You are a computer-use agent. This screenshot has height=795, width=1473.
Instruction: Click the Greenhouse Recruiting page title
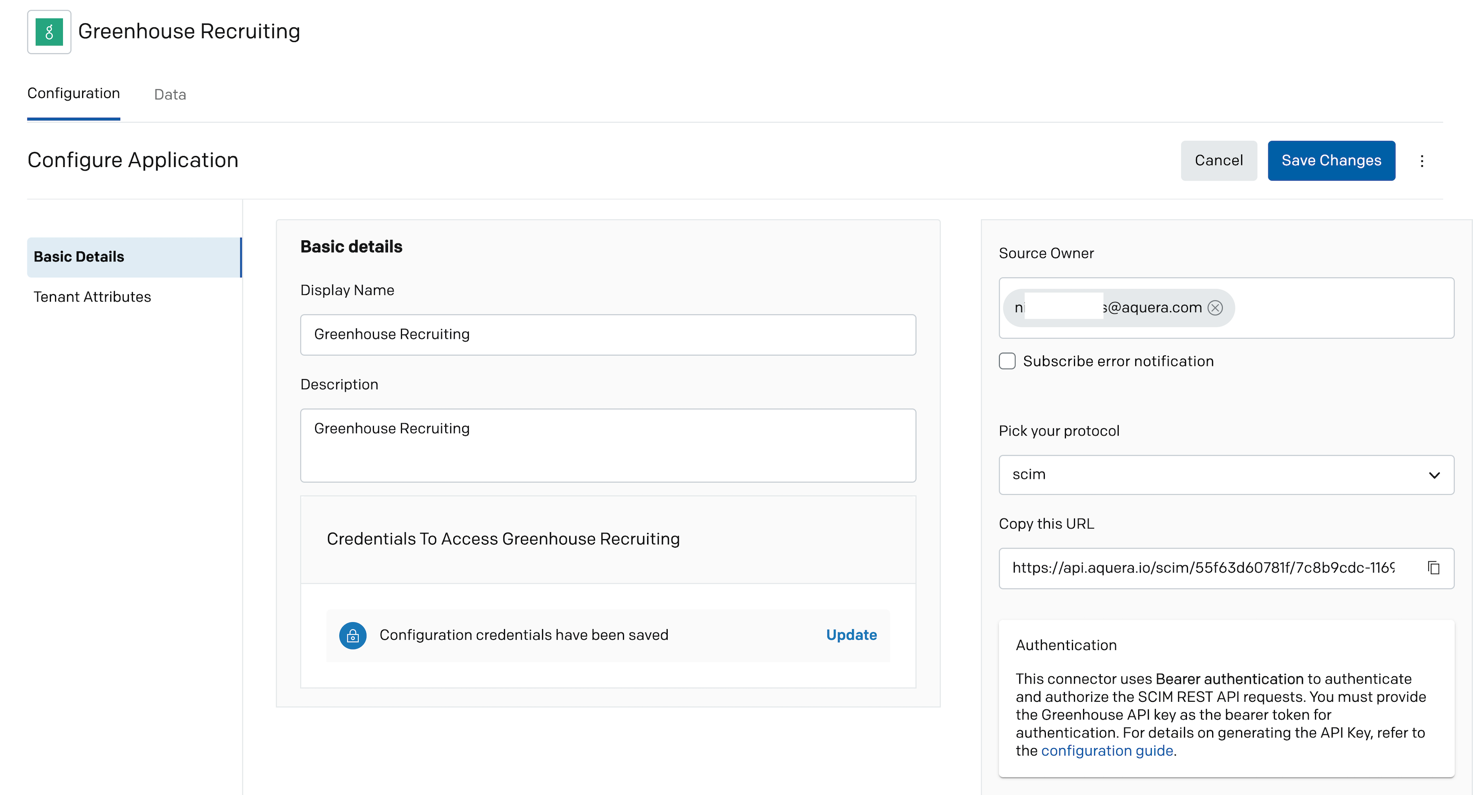(189, 31)
